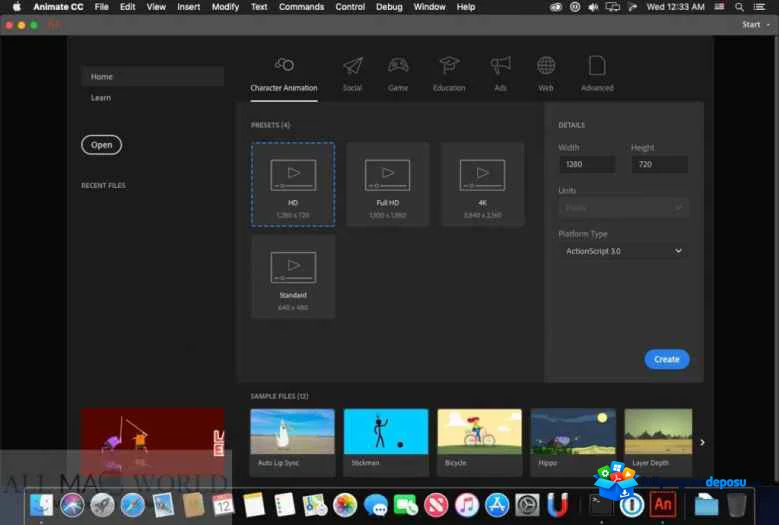Click the Create button
779x525 pixels.
coord(667,359)
